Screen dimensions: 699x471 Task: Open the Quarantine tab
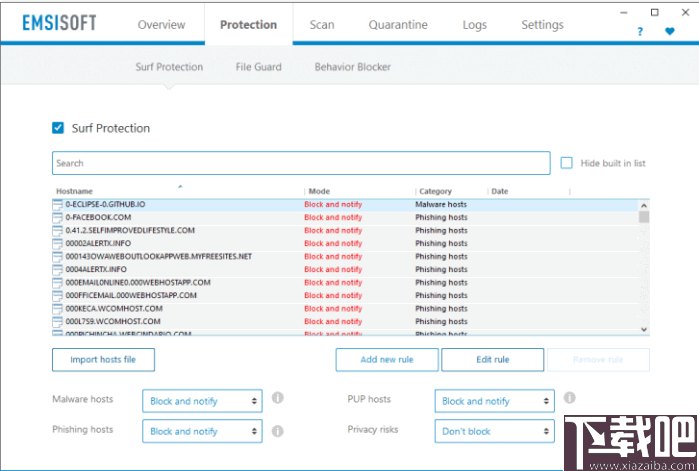pos(398,25)
